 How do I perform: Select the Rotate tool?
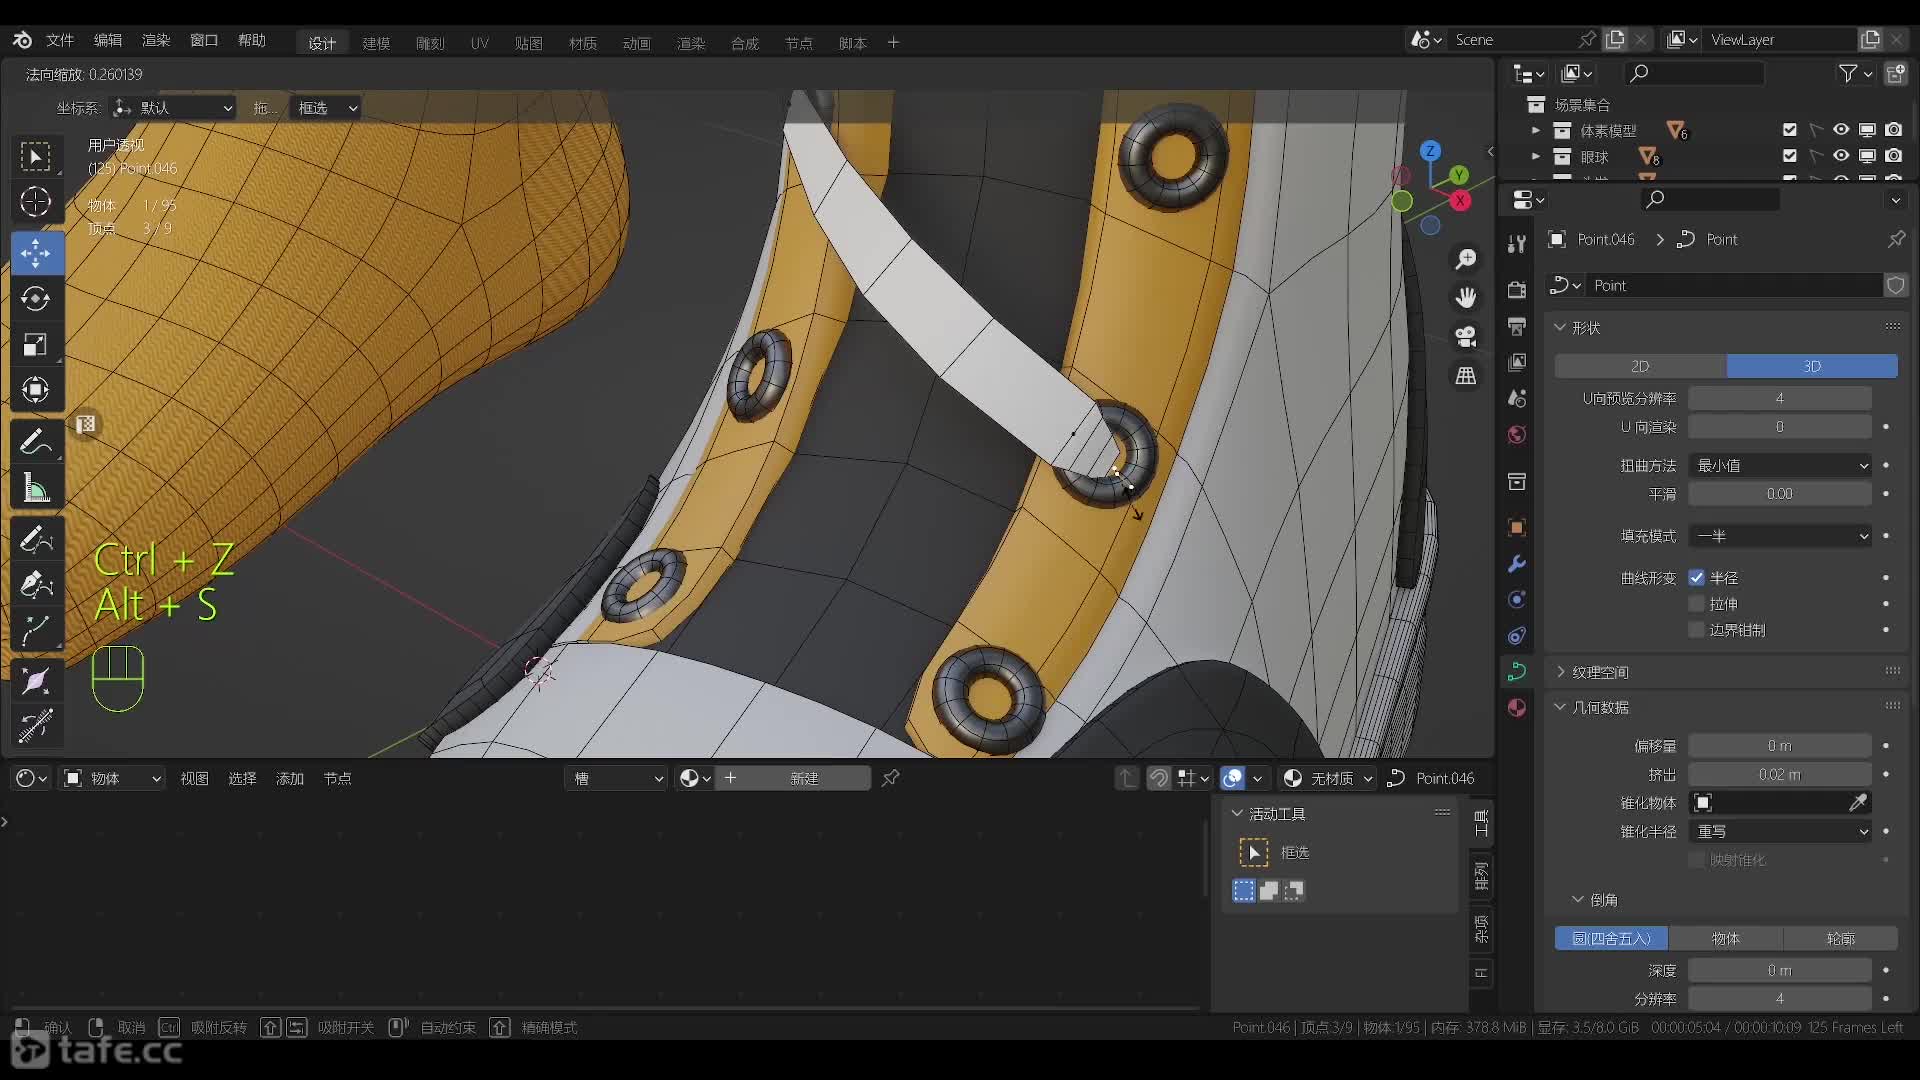[x=36, y=298]
